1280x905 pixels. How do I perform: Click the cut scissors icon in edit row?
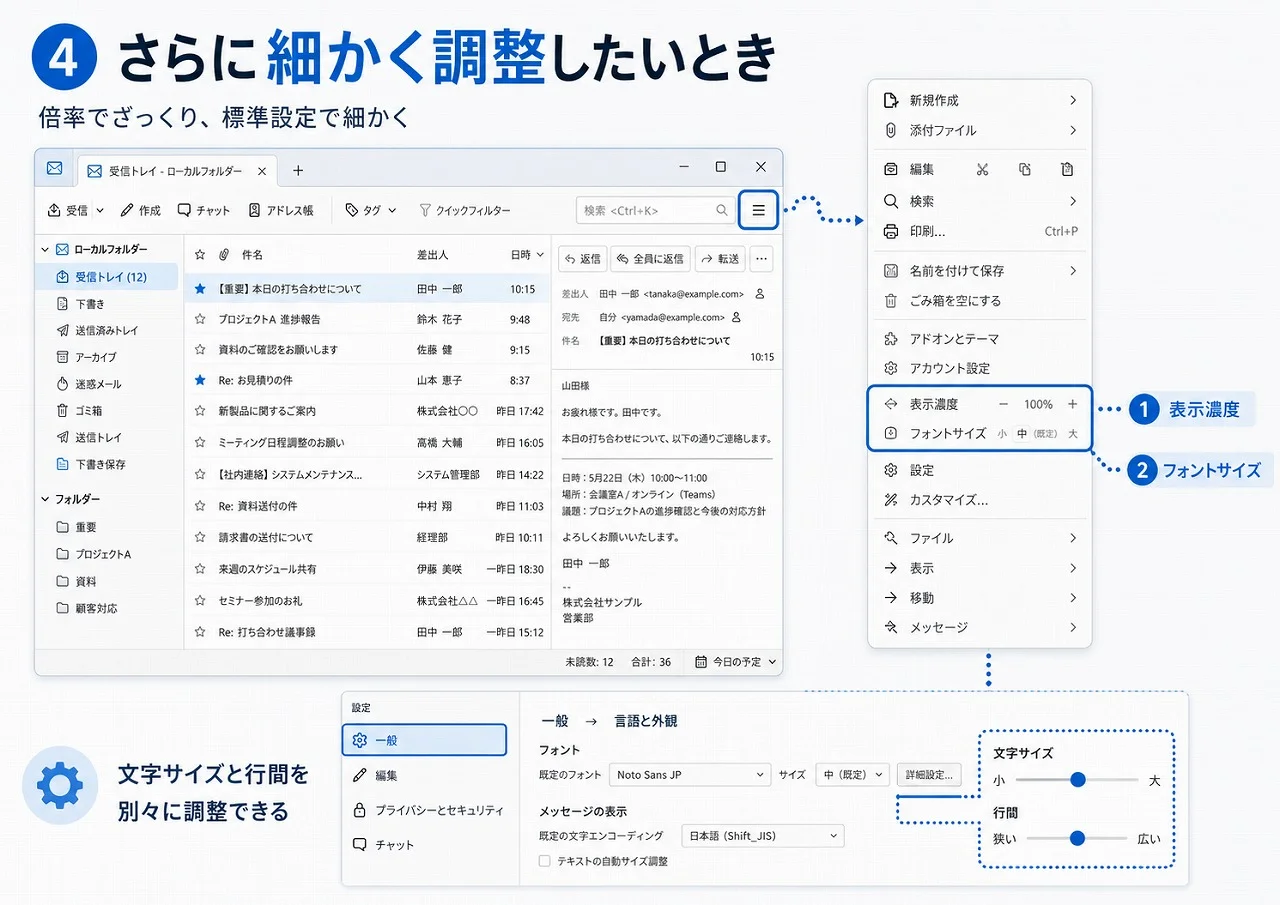coord(982,170)
